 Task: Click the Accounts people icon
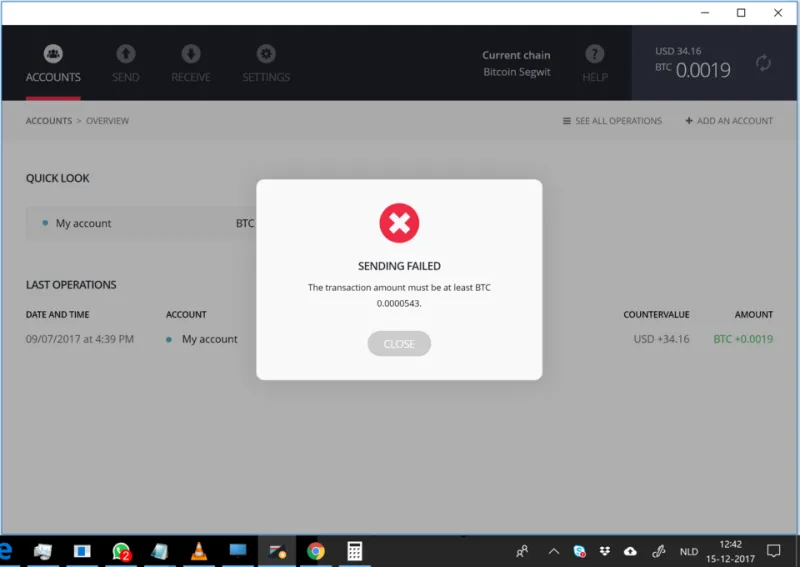point(53,54)
